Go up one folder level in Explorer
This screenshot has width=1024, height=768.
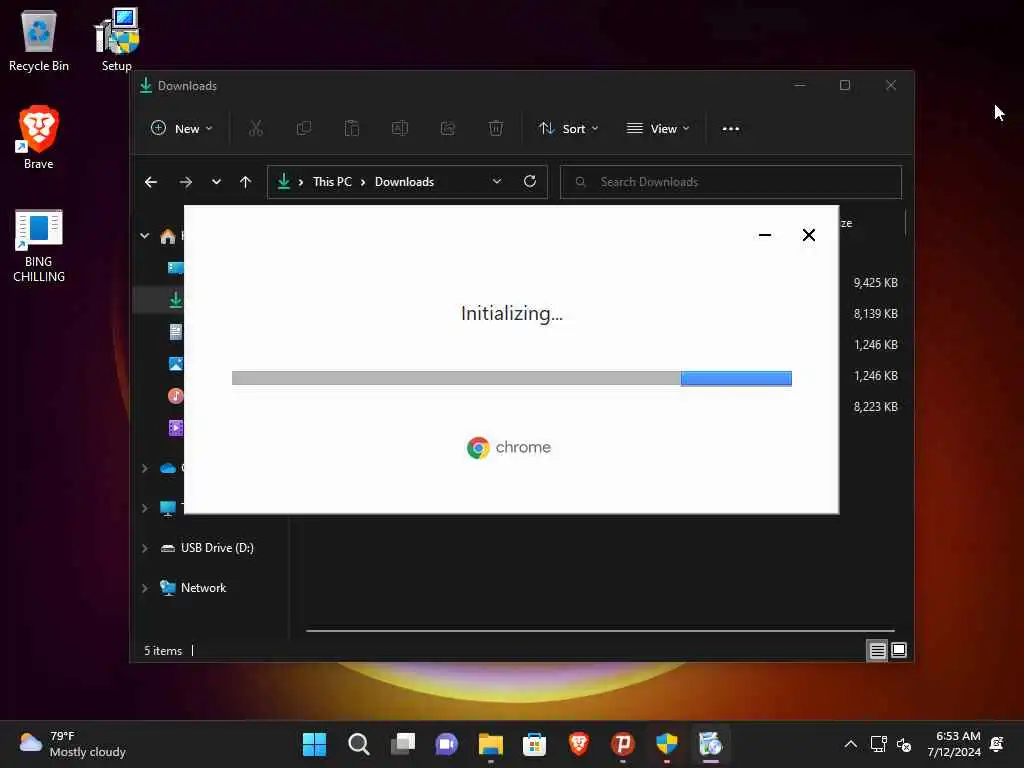(x=246, y=182)
